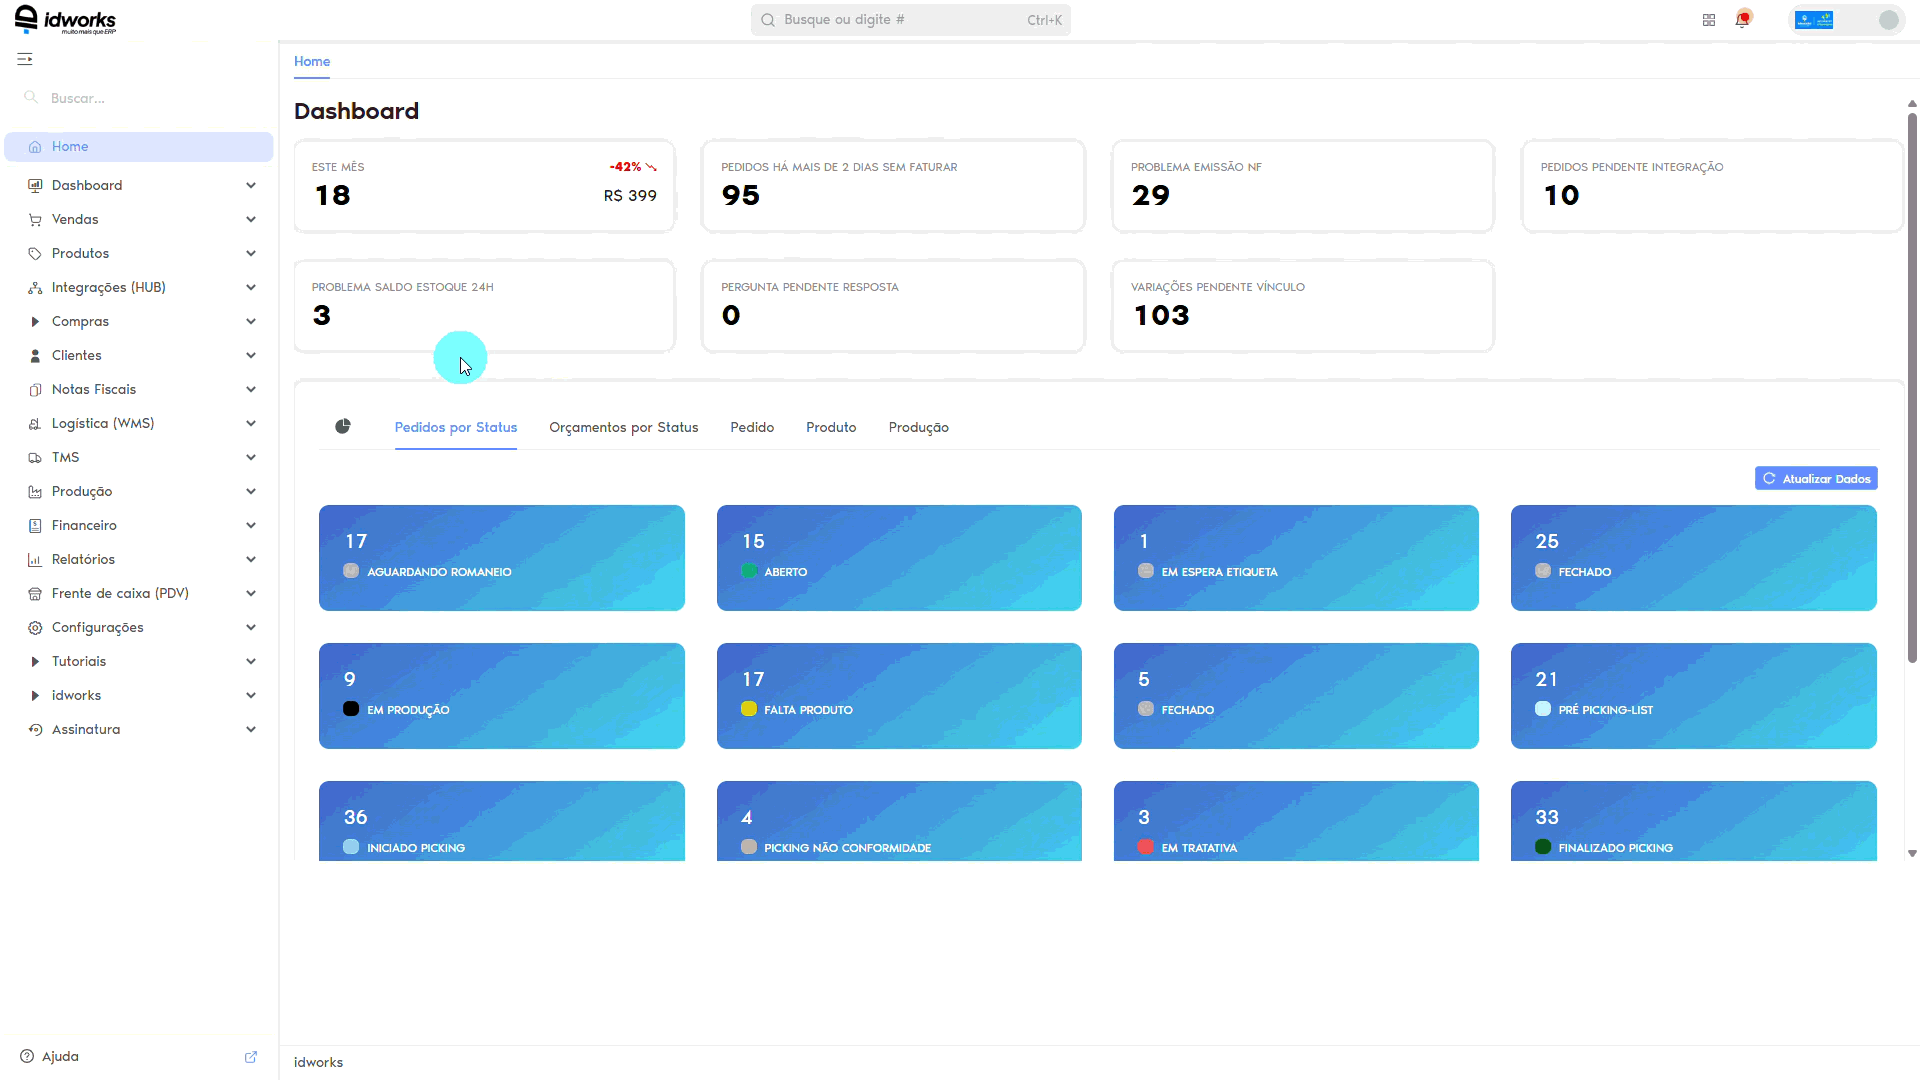Click the Ajuda question mark icon
The height and width of the screenshot is (1080, 1920).
(27, 1056)
